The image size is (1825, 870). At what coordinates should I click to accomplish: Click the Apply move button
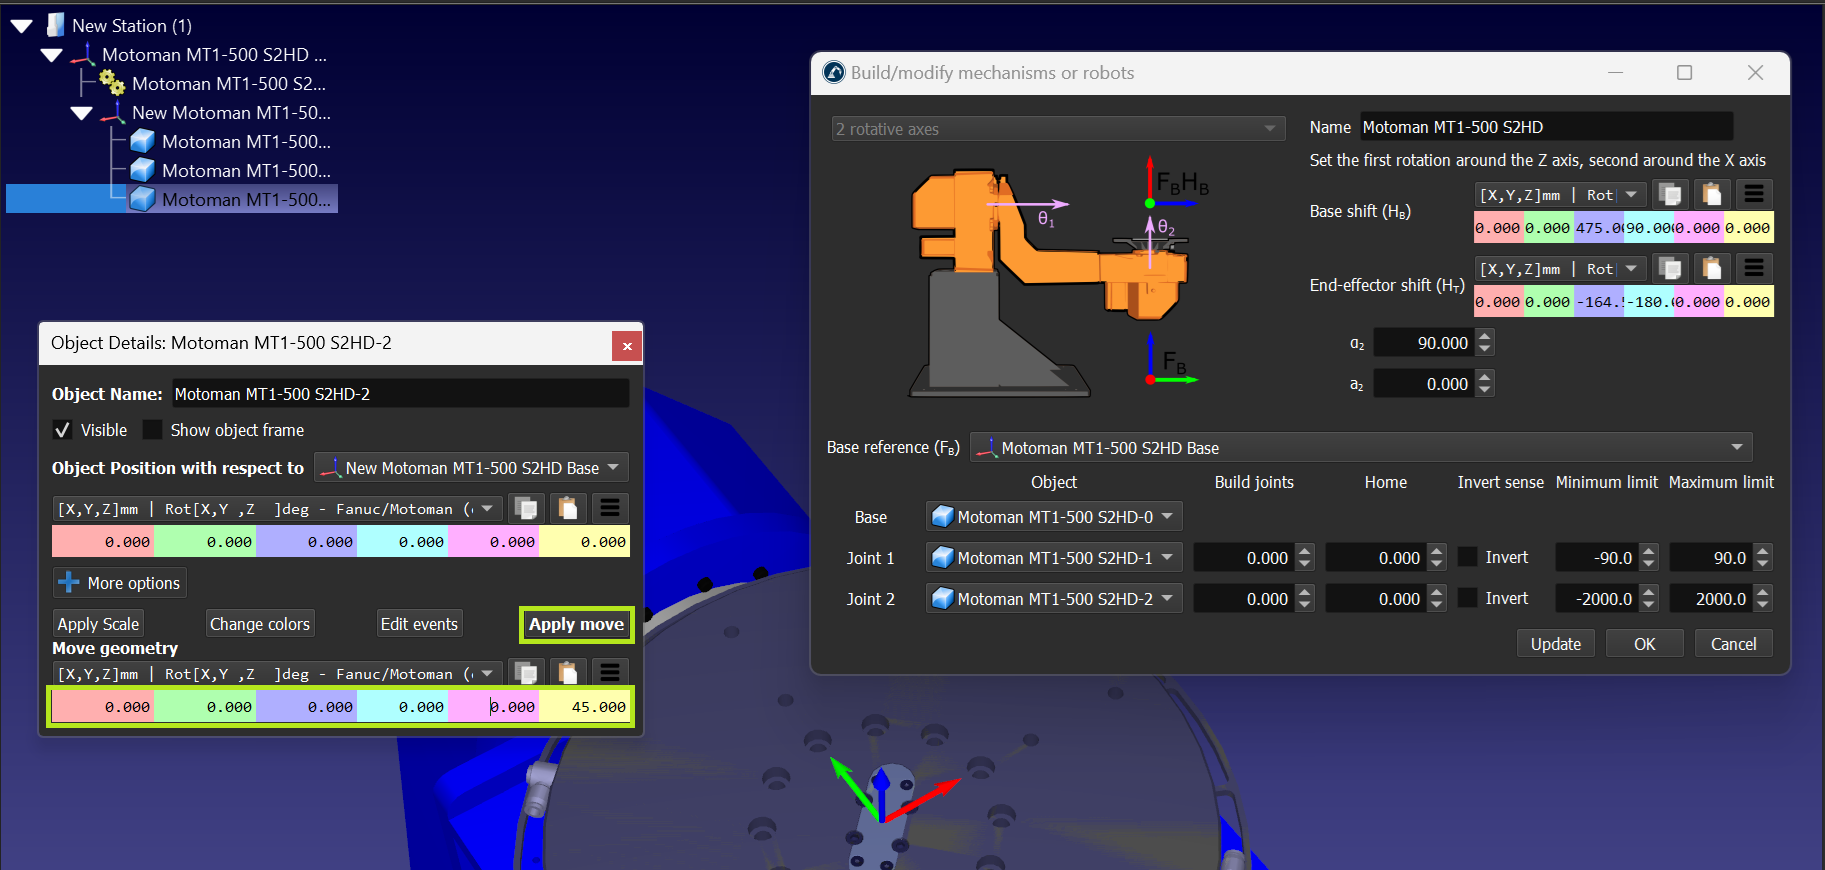pos(576,624)
